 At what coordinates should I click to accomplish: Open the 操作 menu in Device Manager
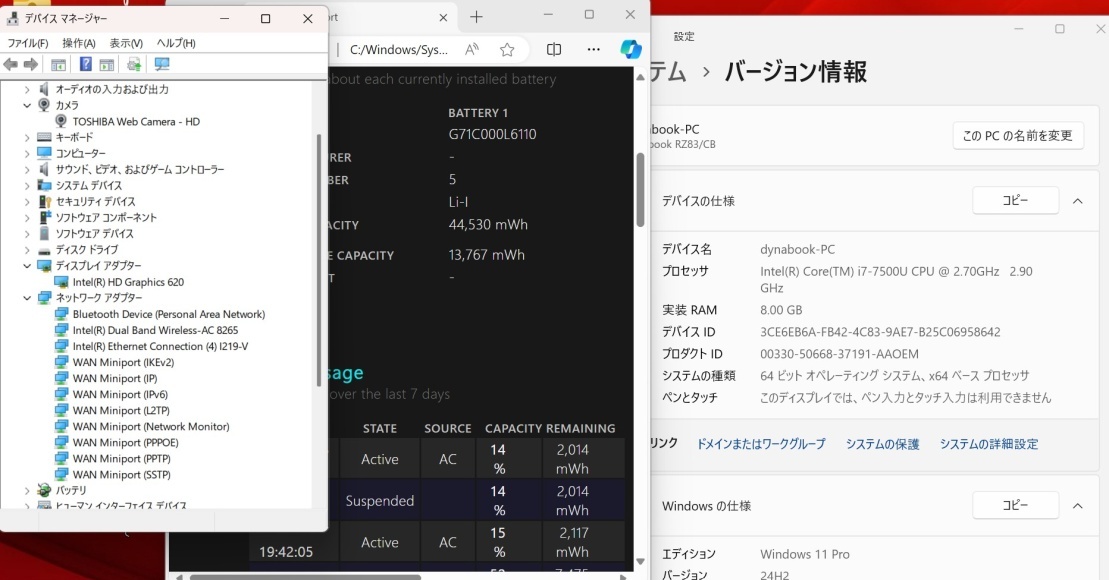[x=77, y=42]
